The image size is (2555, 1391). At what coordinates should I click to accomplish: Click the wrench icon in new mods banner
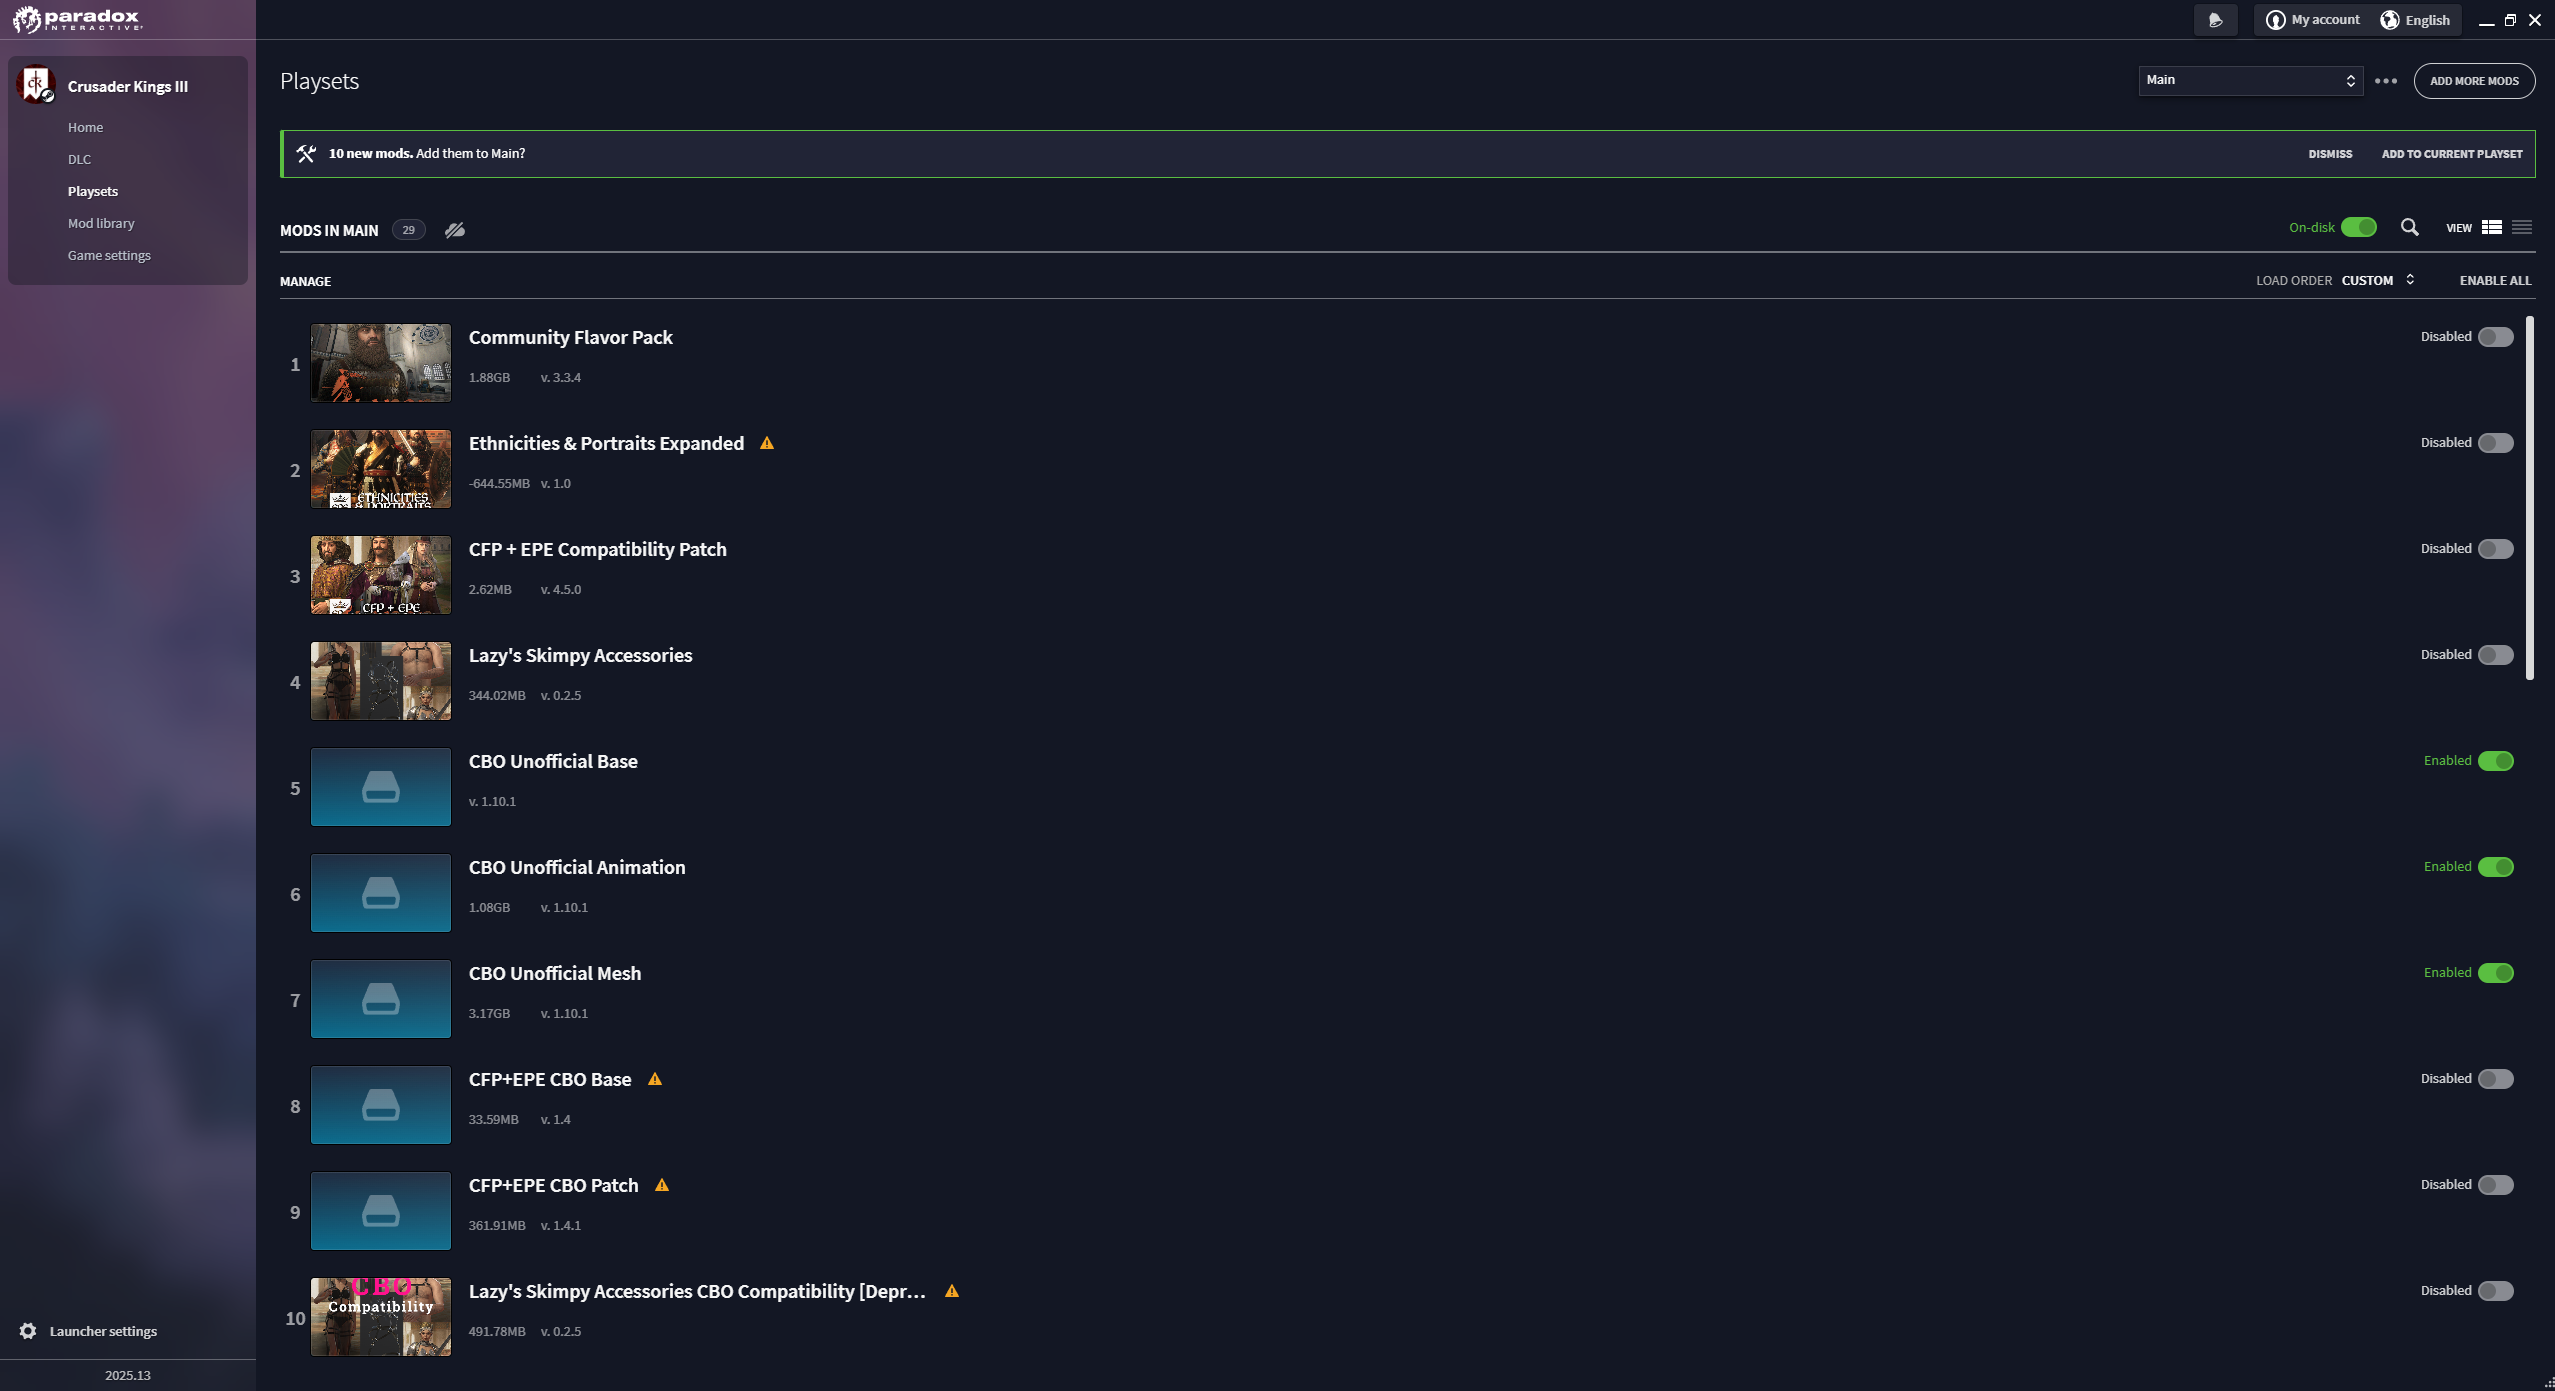pyautogui.click(x=306, y=153)
